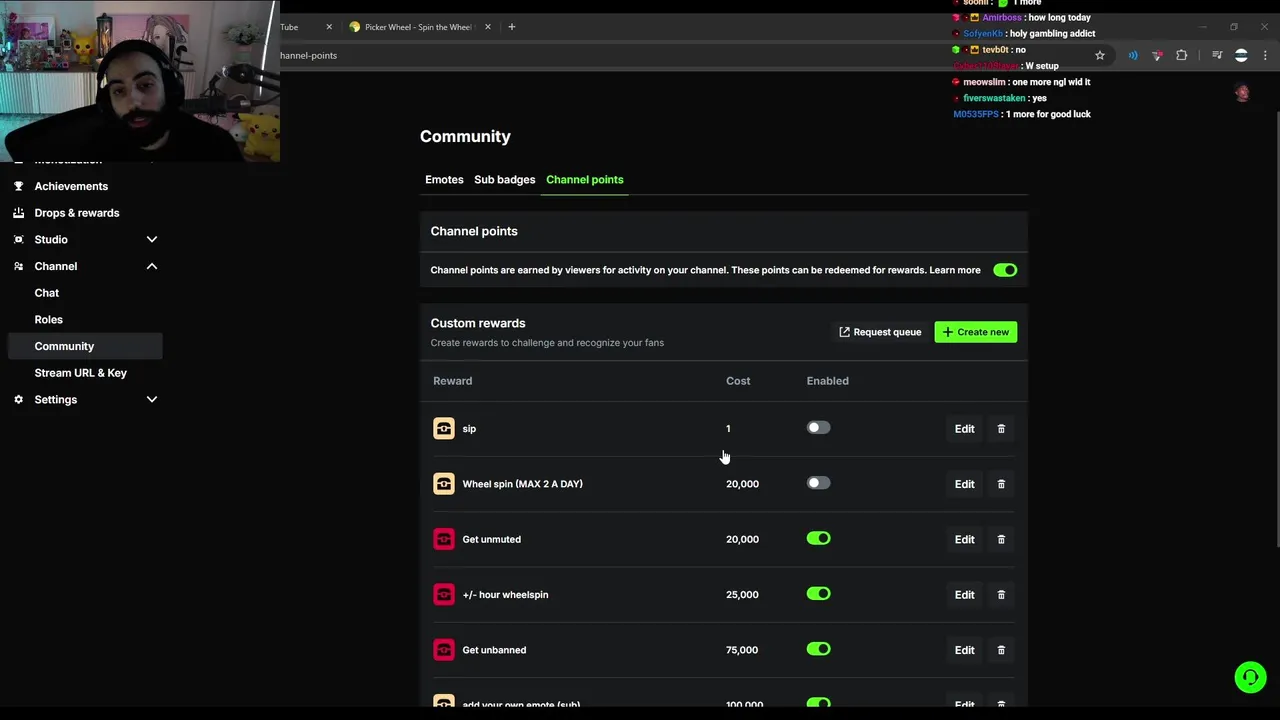Switch to the Sub badges tab
Viewport: 1280px width, 720px height.
tap(504, 180)
